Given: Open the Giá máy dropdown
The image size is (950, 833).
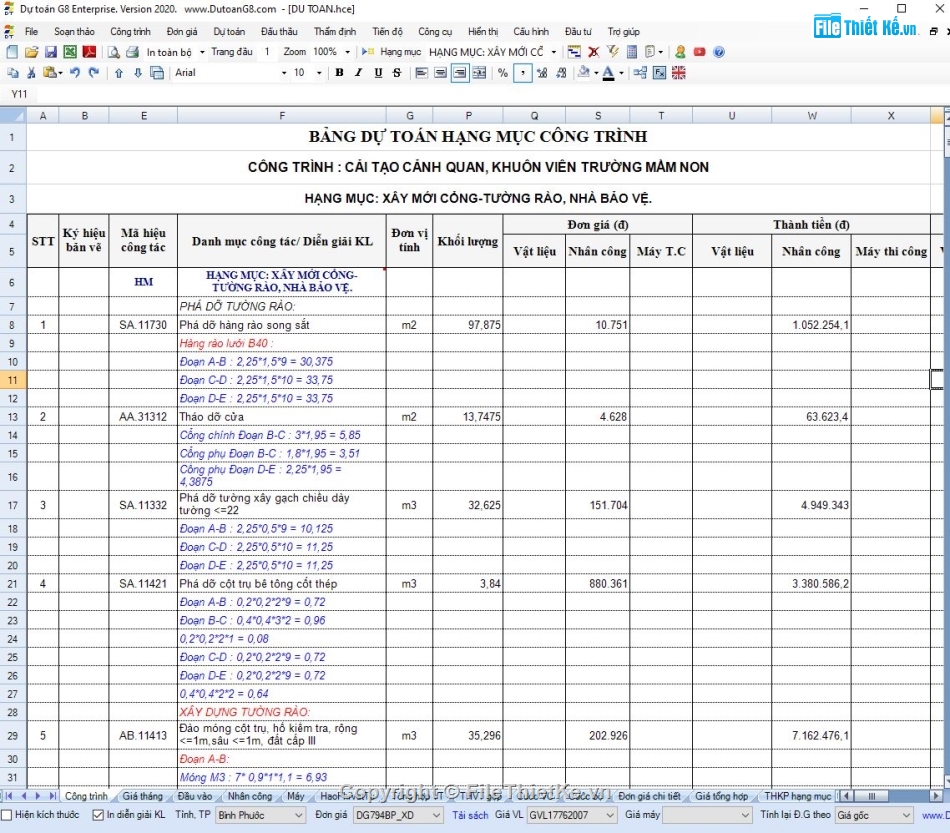Looking at the screenshot, I should 708,815.
